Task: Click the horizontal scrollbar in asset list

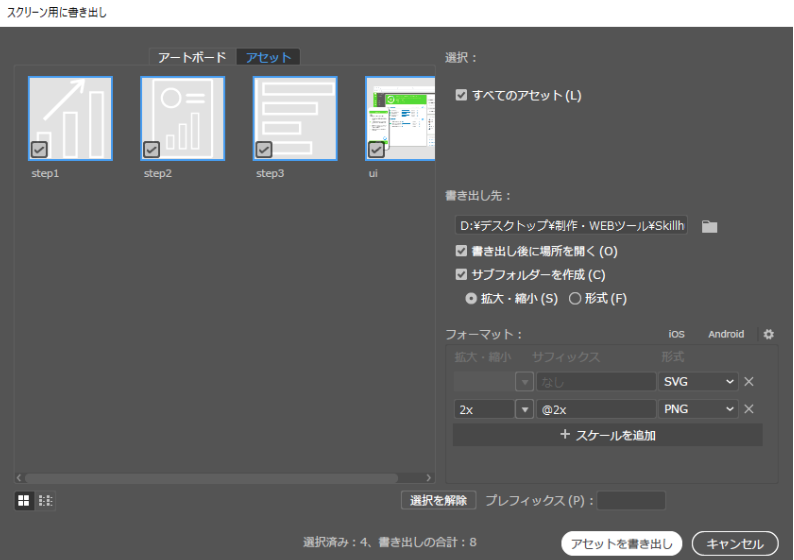Action: coord(211,478)
